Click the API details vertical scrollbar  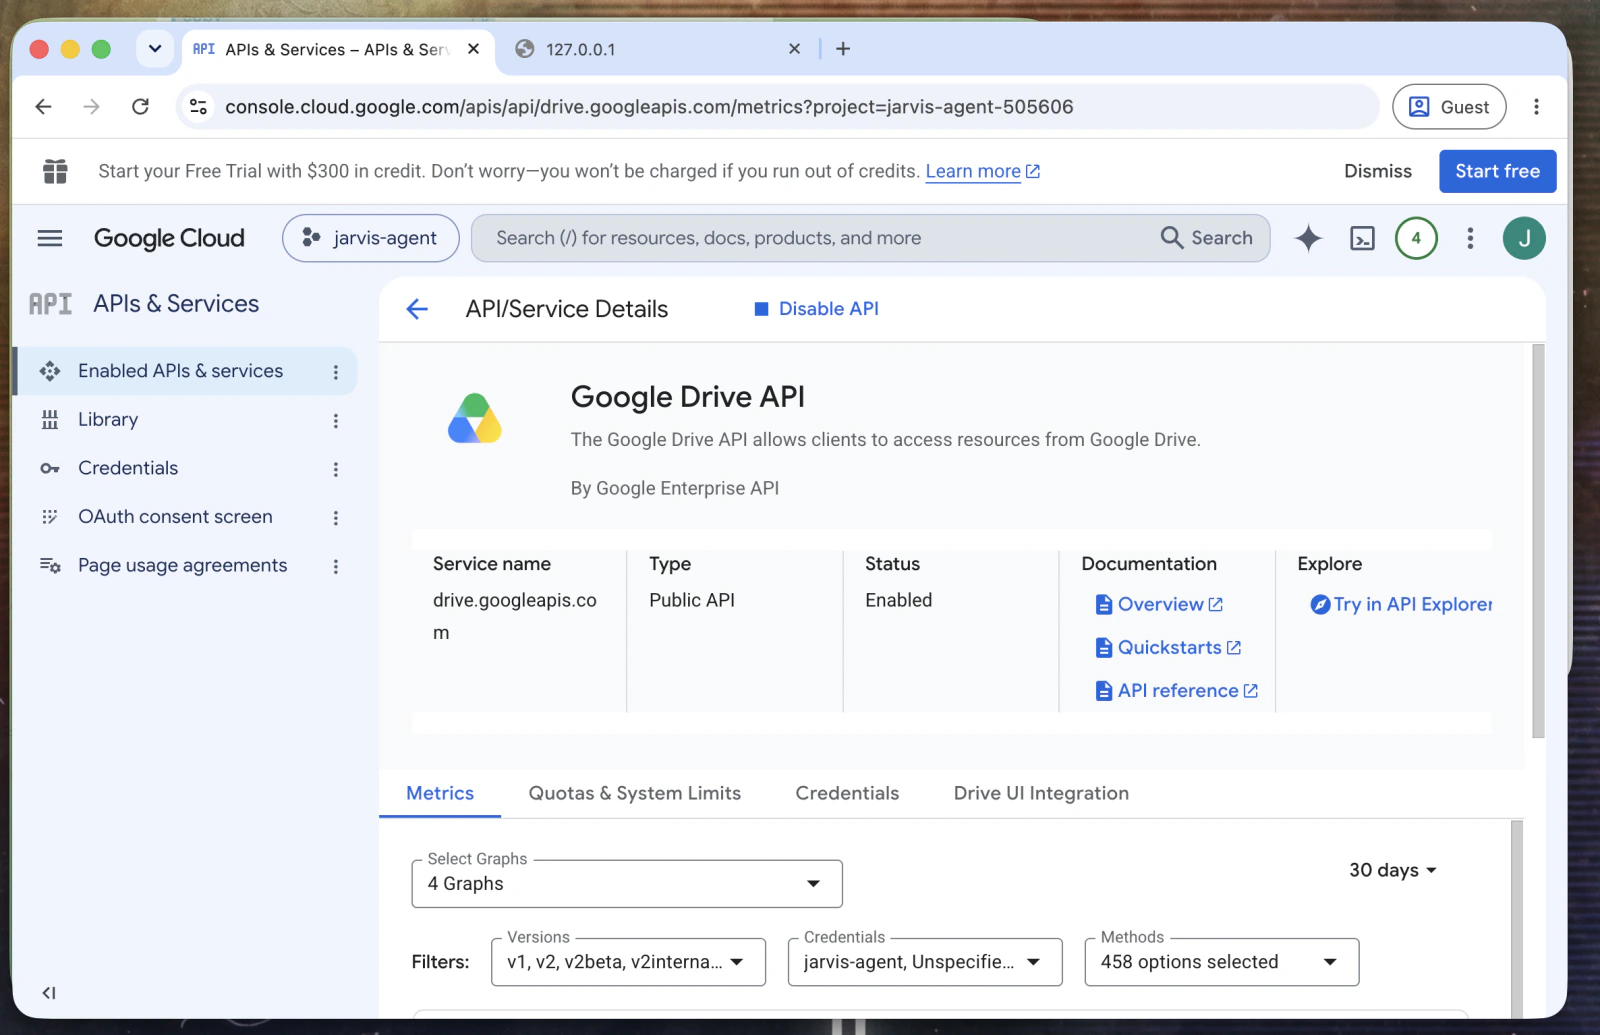(x=1538, y=540)
